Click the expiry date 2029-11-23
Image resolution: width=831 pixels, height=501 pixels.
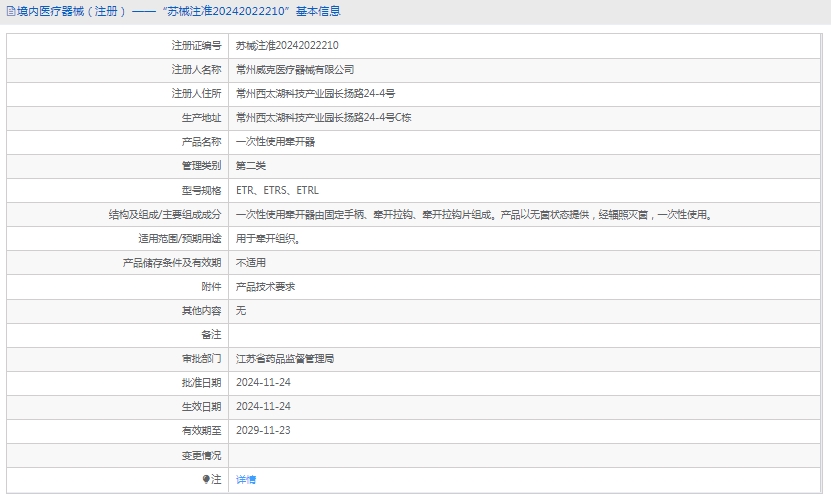click(263, 430)
